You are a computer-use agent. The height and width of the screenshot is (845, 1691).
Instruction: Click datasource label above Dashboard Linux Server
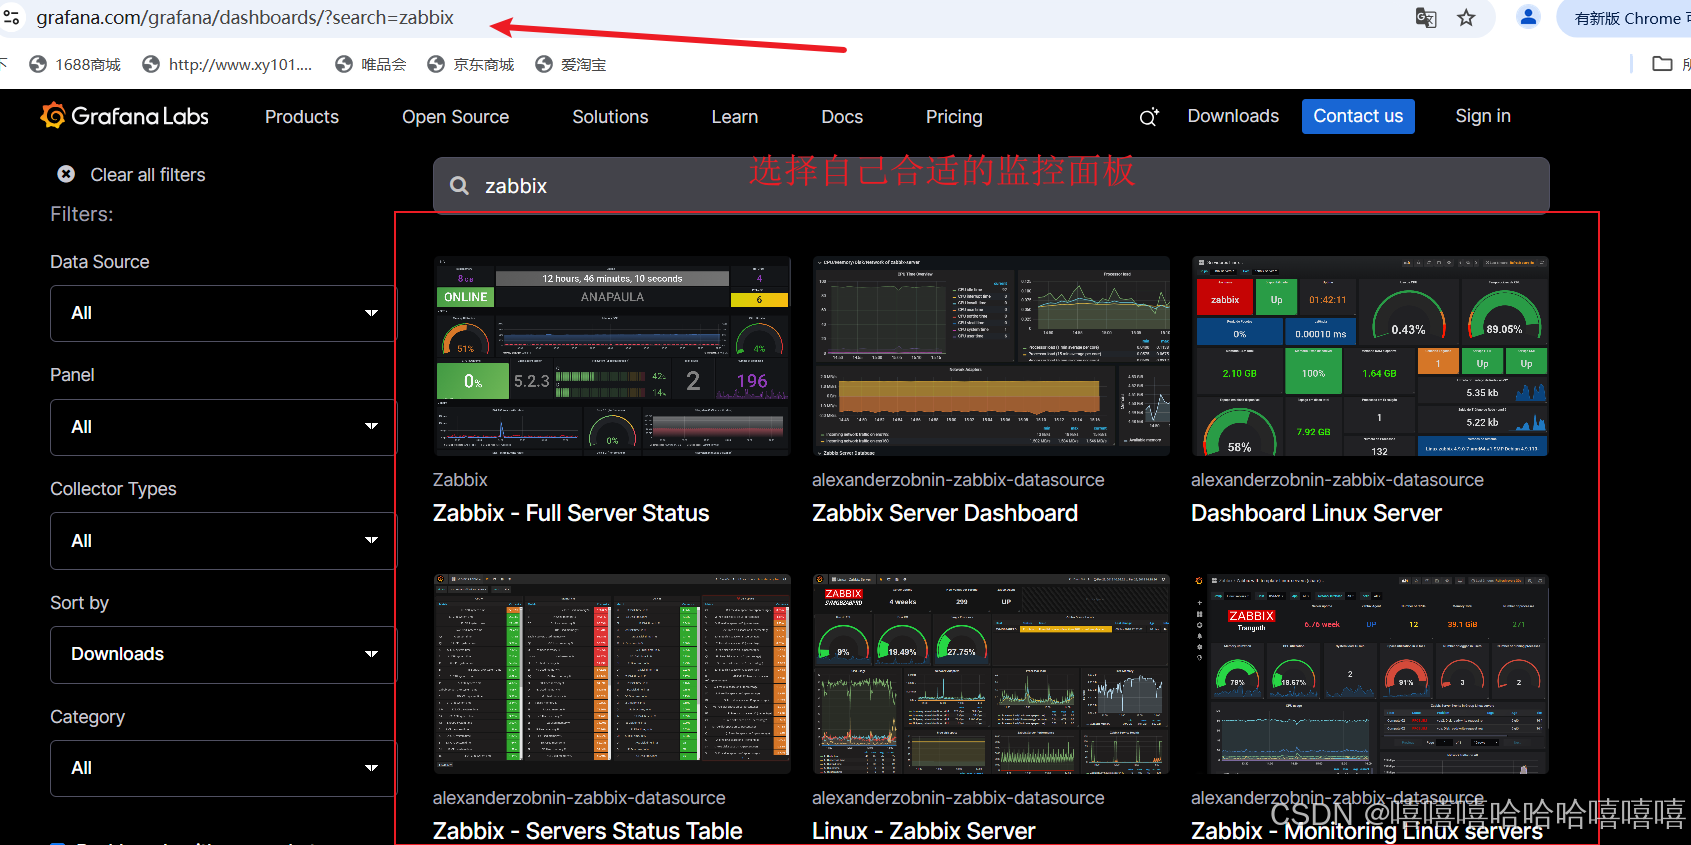coord(1337,480)
